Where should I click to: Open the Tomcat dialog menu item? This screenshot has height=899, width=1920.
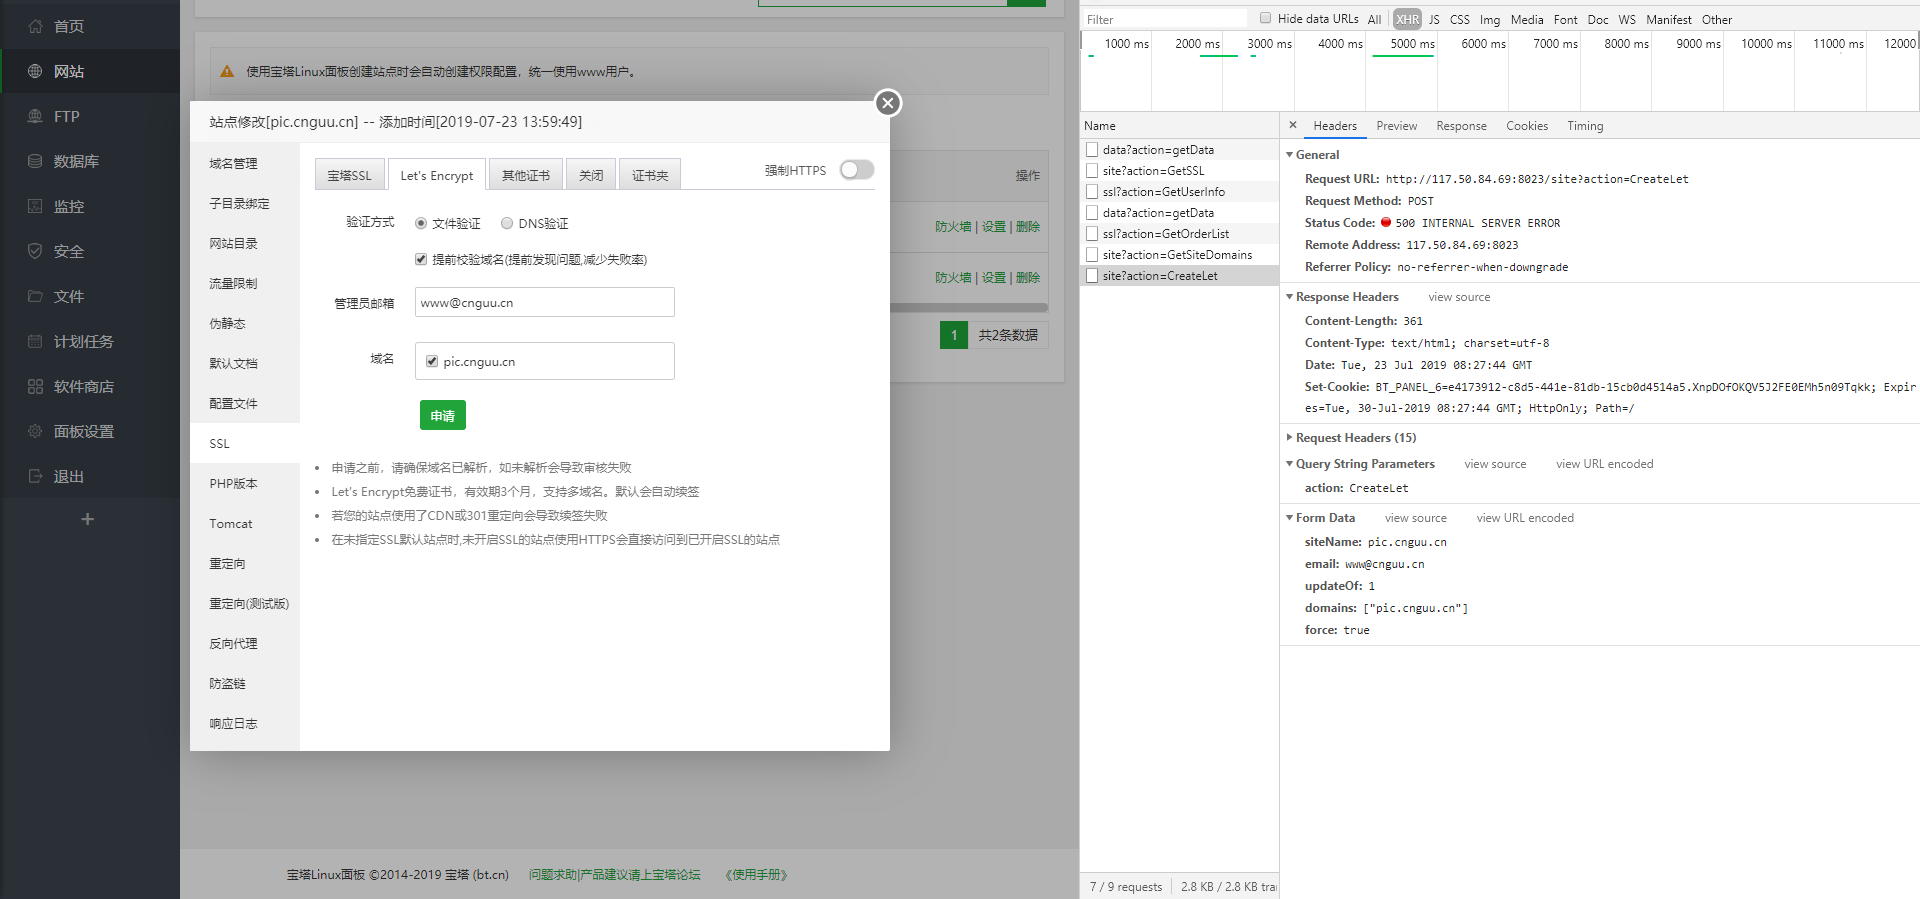(245, 523)
